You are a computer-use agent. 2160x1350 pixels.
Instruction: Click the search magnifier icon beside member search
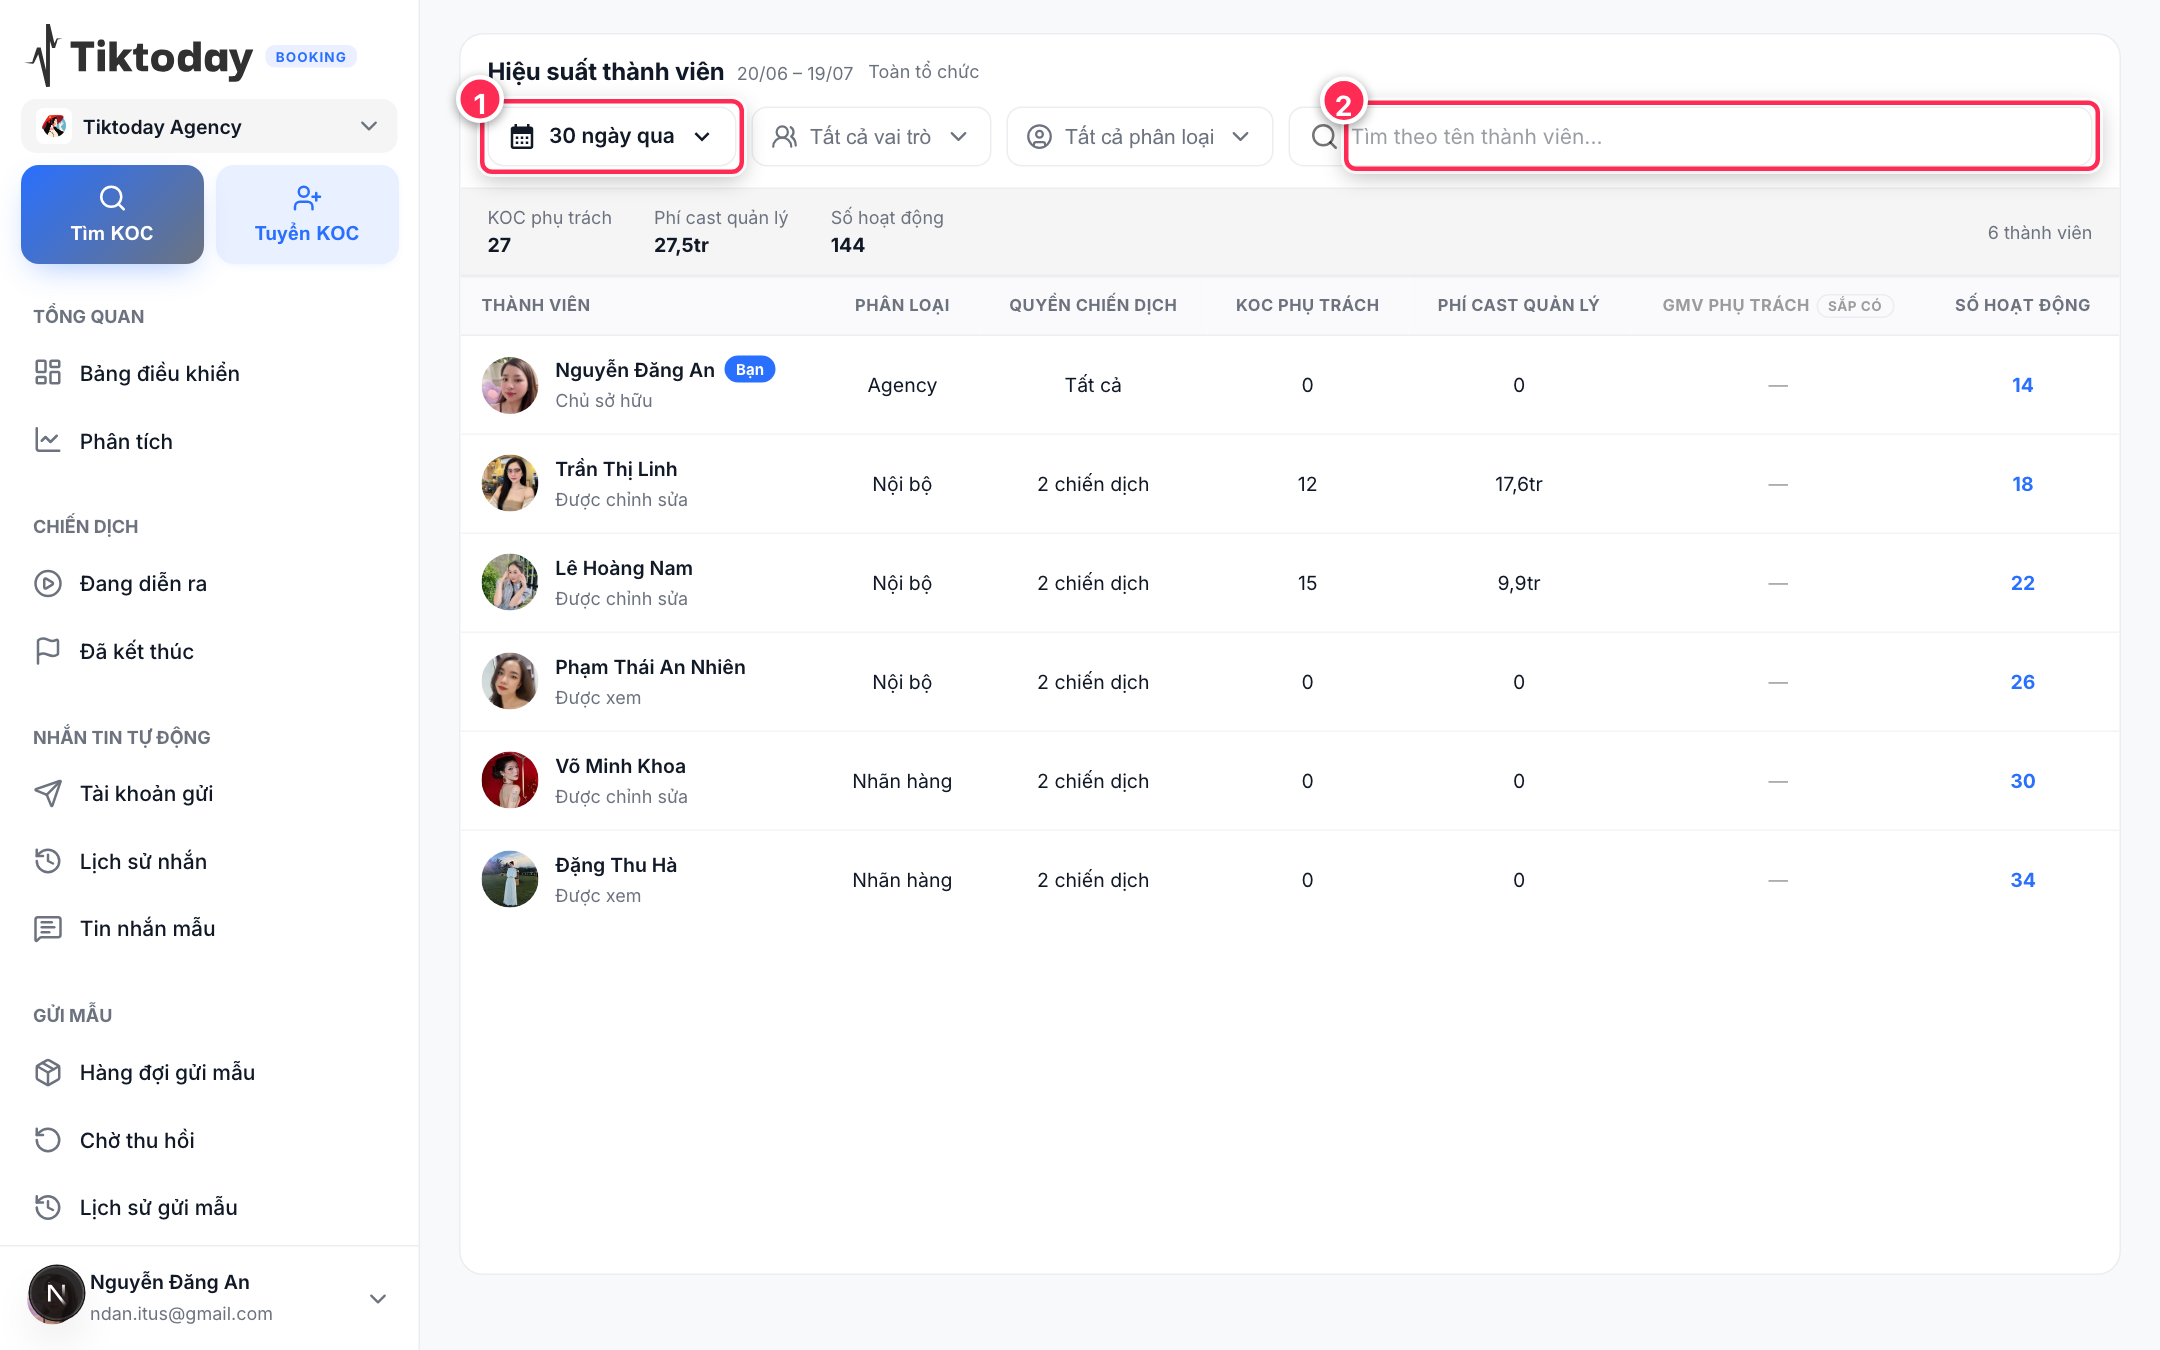pos(1323,137)
